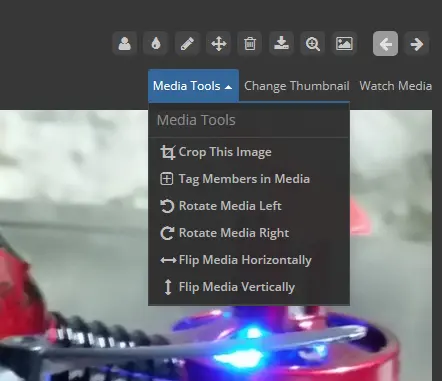
Task: Click the download icon
Action: coord(281,44)
